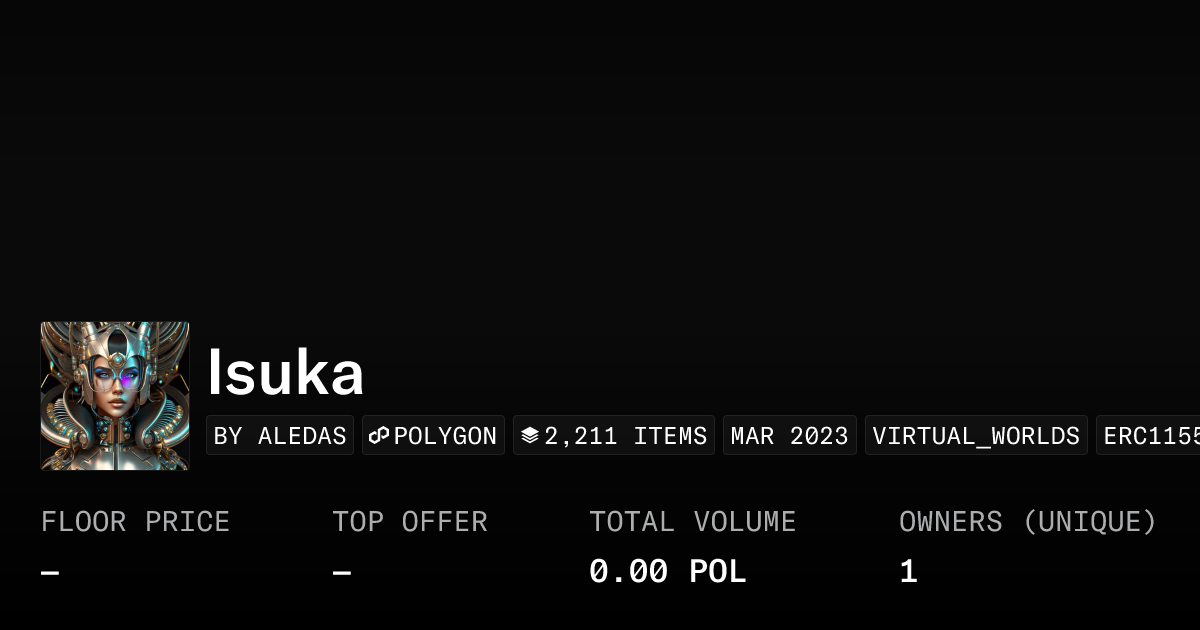Screen dimensions: 1200x630
Task: Open the VIRTUAL_WORLDS category badge
Action: click(x=976, y=435)
